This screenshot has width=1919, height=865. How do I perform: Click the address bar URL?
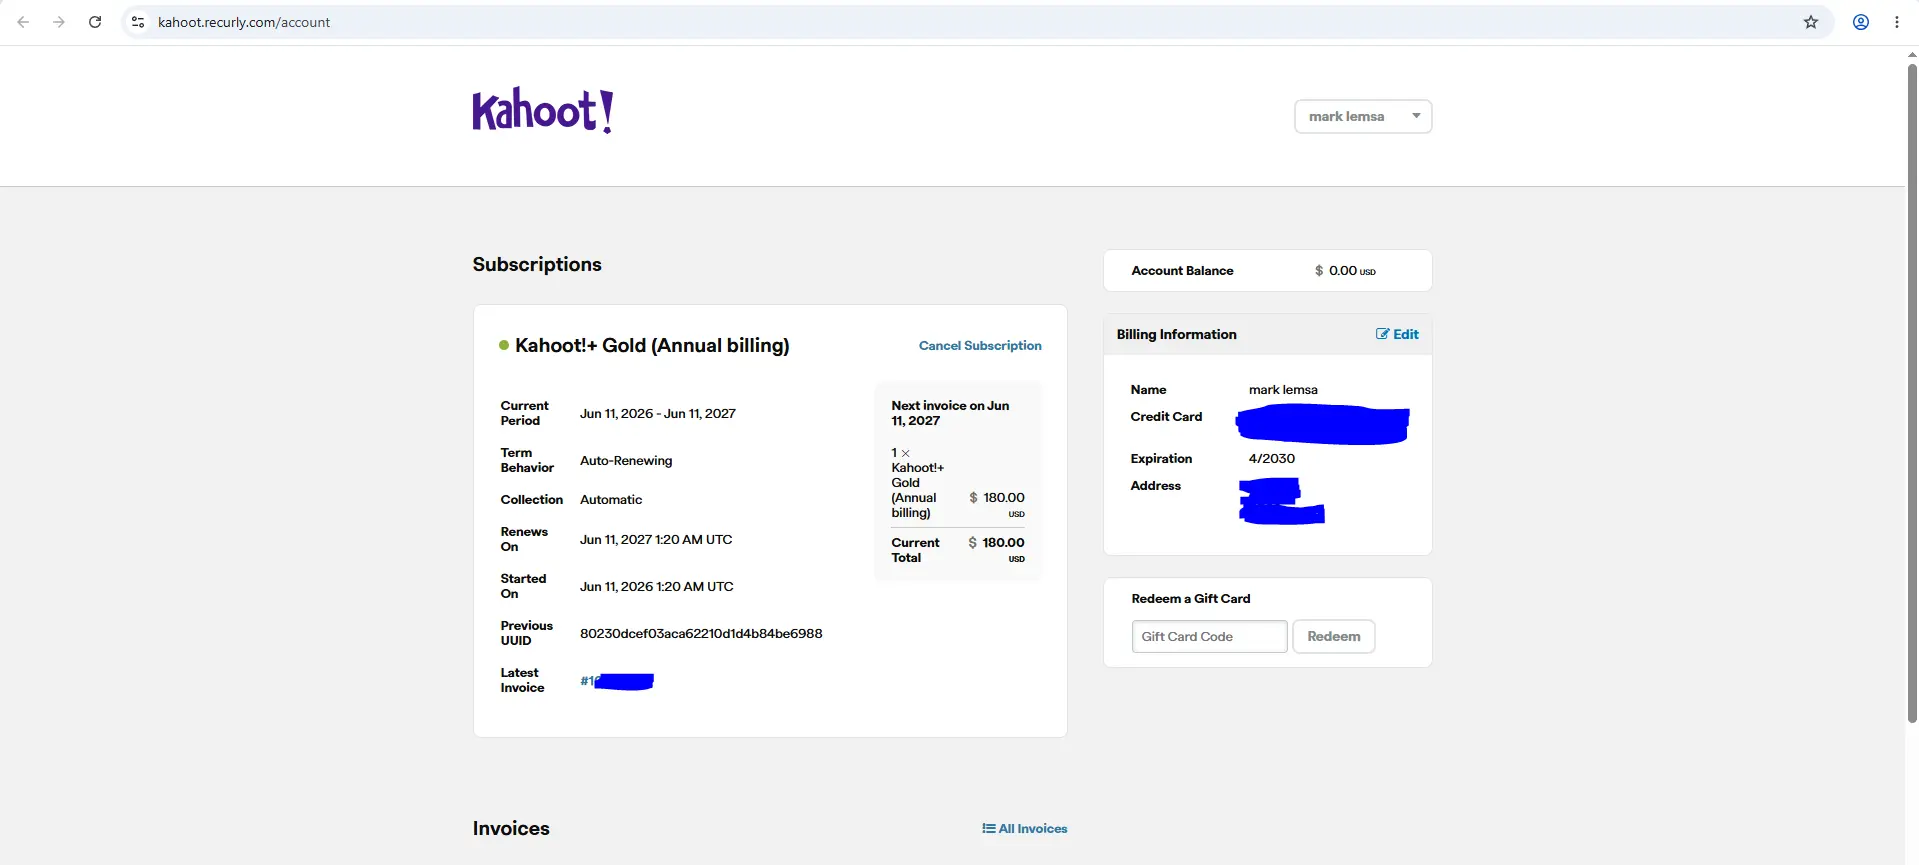tap(244, 22)
